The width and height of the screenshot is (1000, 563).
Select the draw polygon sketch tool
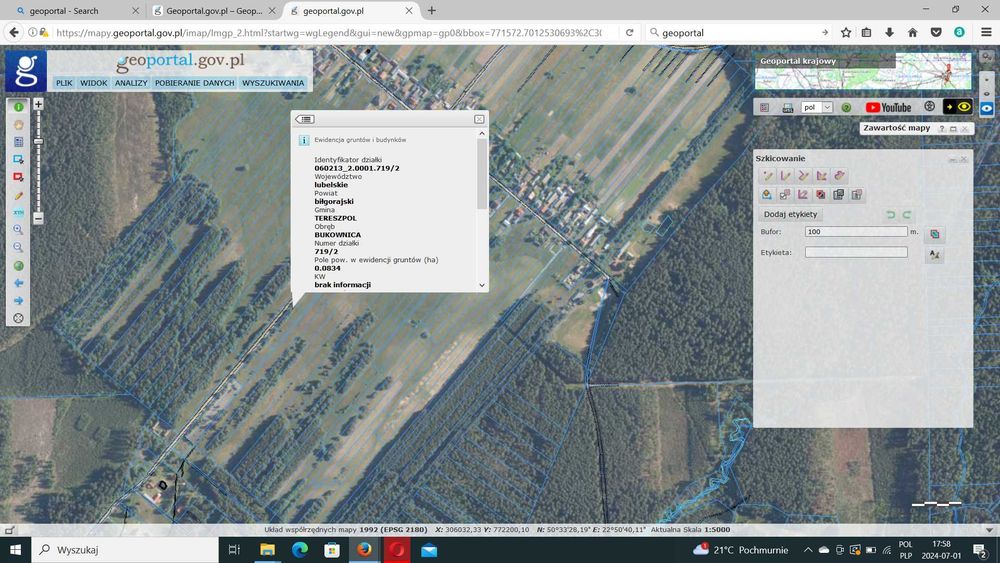[821, 175]
